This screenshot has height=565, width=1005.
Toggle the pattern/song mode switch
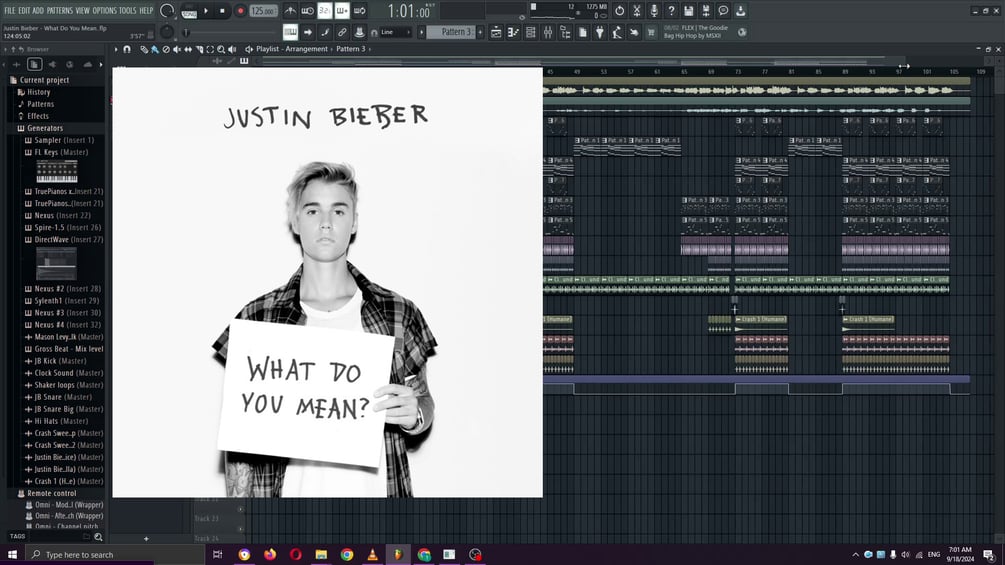pos(189,11)
